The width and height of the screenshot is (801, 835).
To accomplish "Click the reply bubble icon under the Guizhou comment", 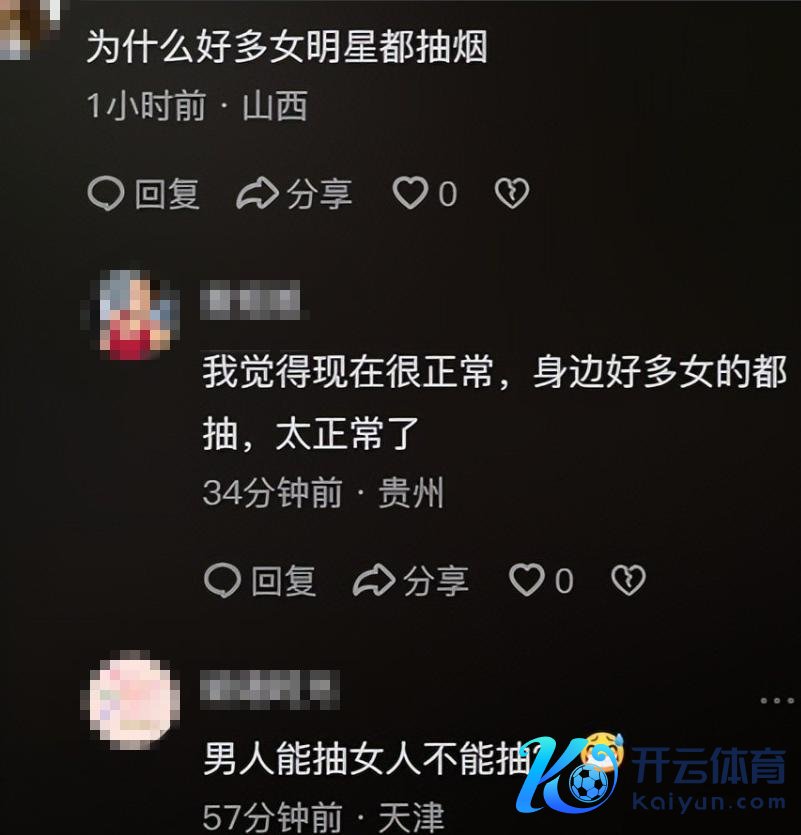I will coord(222,580).
